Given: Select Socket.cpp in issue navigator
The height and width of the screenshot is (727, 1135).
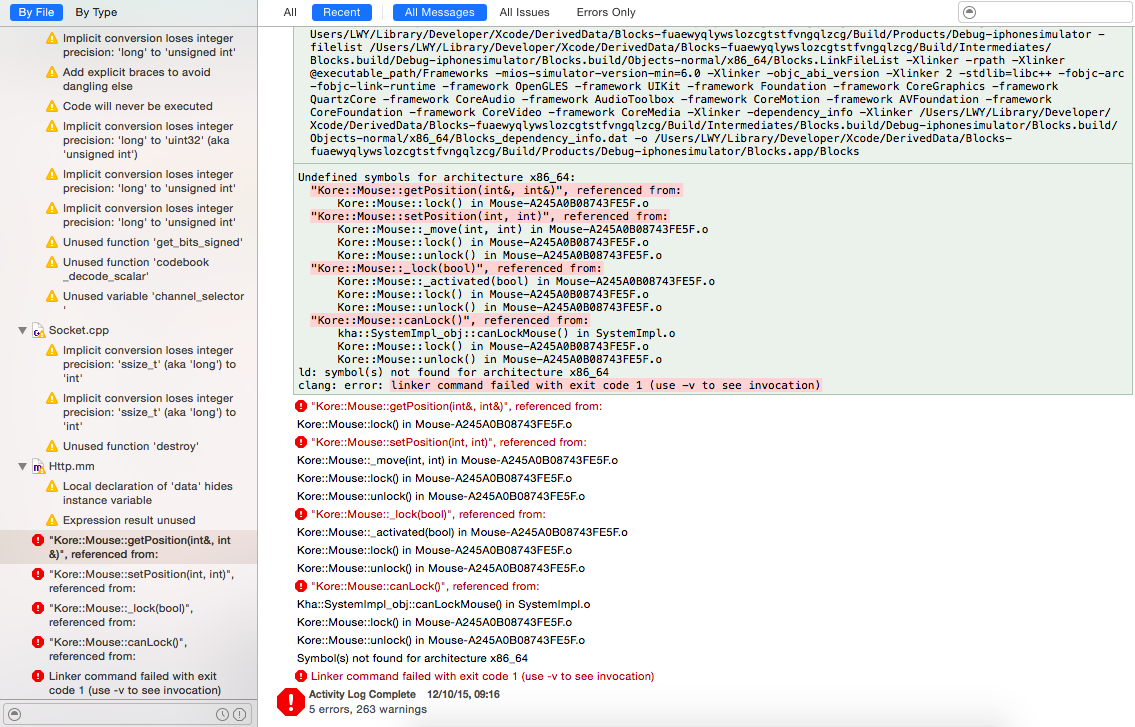Looking at the screenshot, I should click(79, 330).
